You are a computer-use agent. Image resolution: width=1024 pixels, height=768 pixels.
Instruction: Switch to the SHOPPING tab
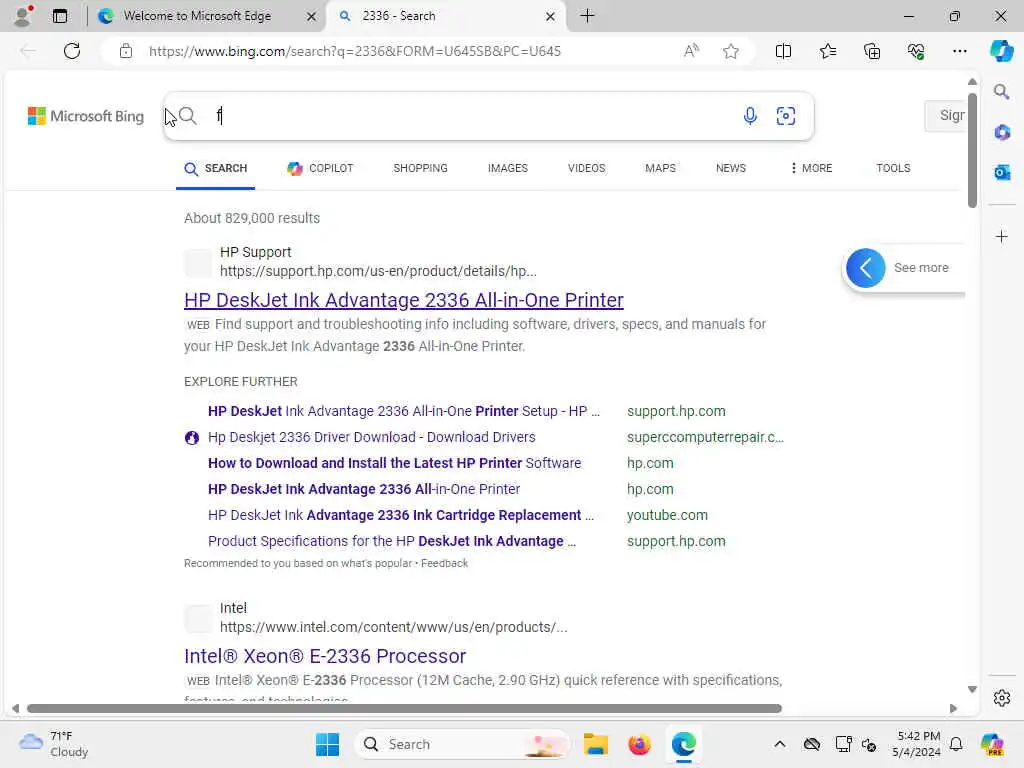click(x=421, y=168)
